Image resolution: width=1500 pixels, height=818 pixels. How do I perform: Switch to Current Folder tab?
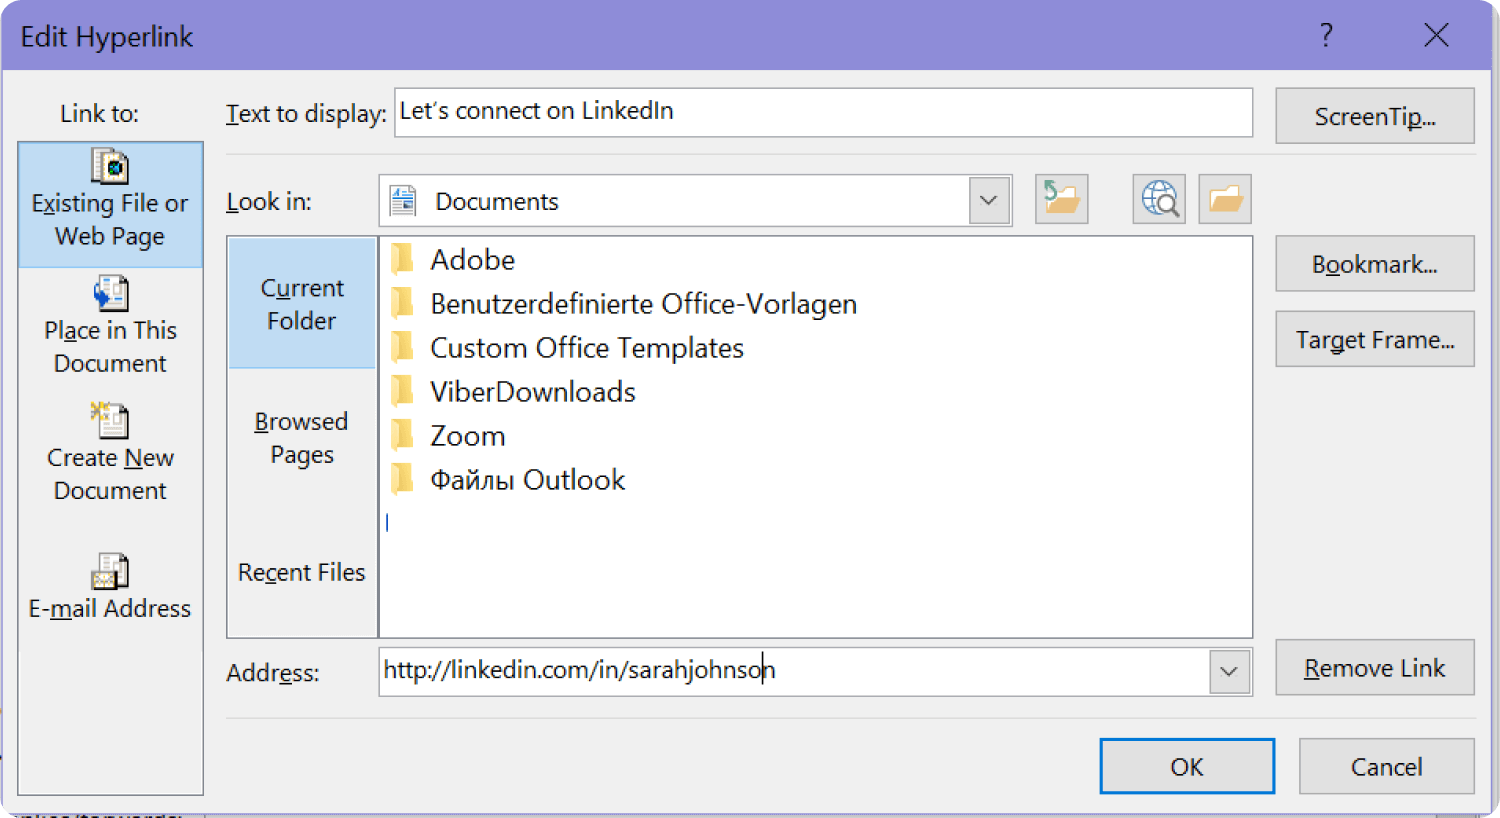(x=302, y=304)
